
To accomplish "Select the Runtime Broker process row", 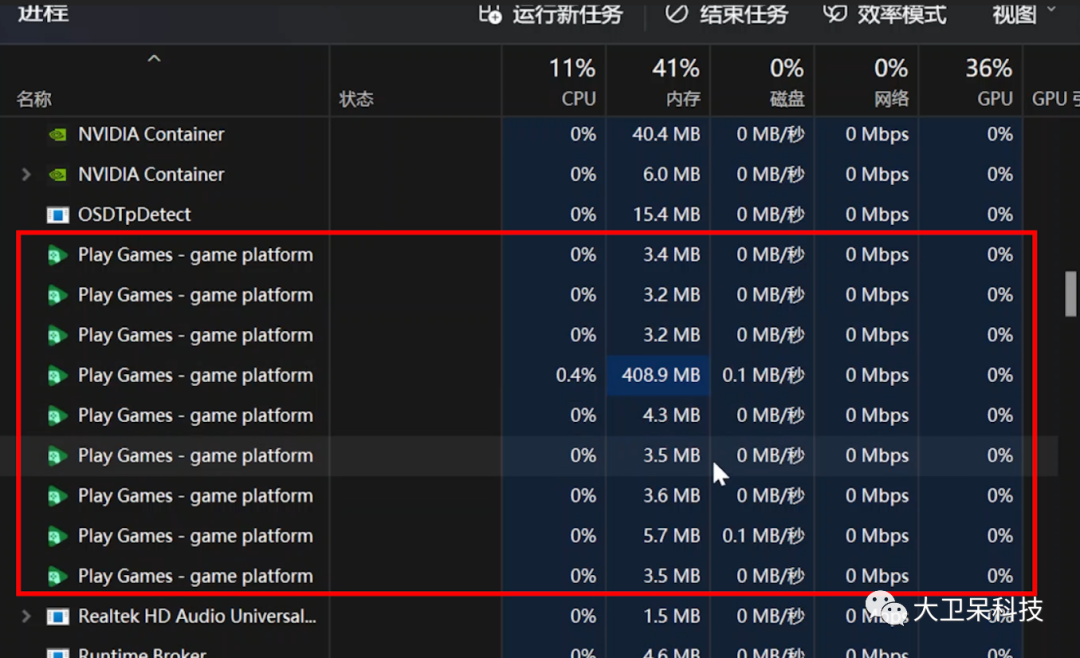I will 528,650.
